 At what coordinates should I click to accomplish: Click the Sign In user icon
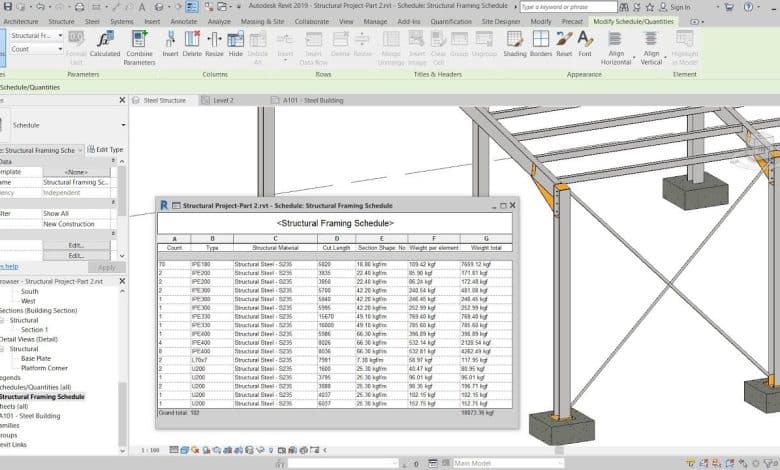point(663,7)
